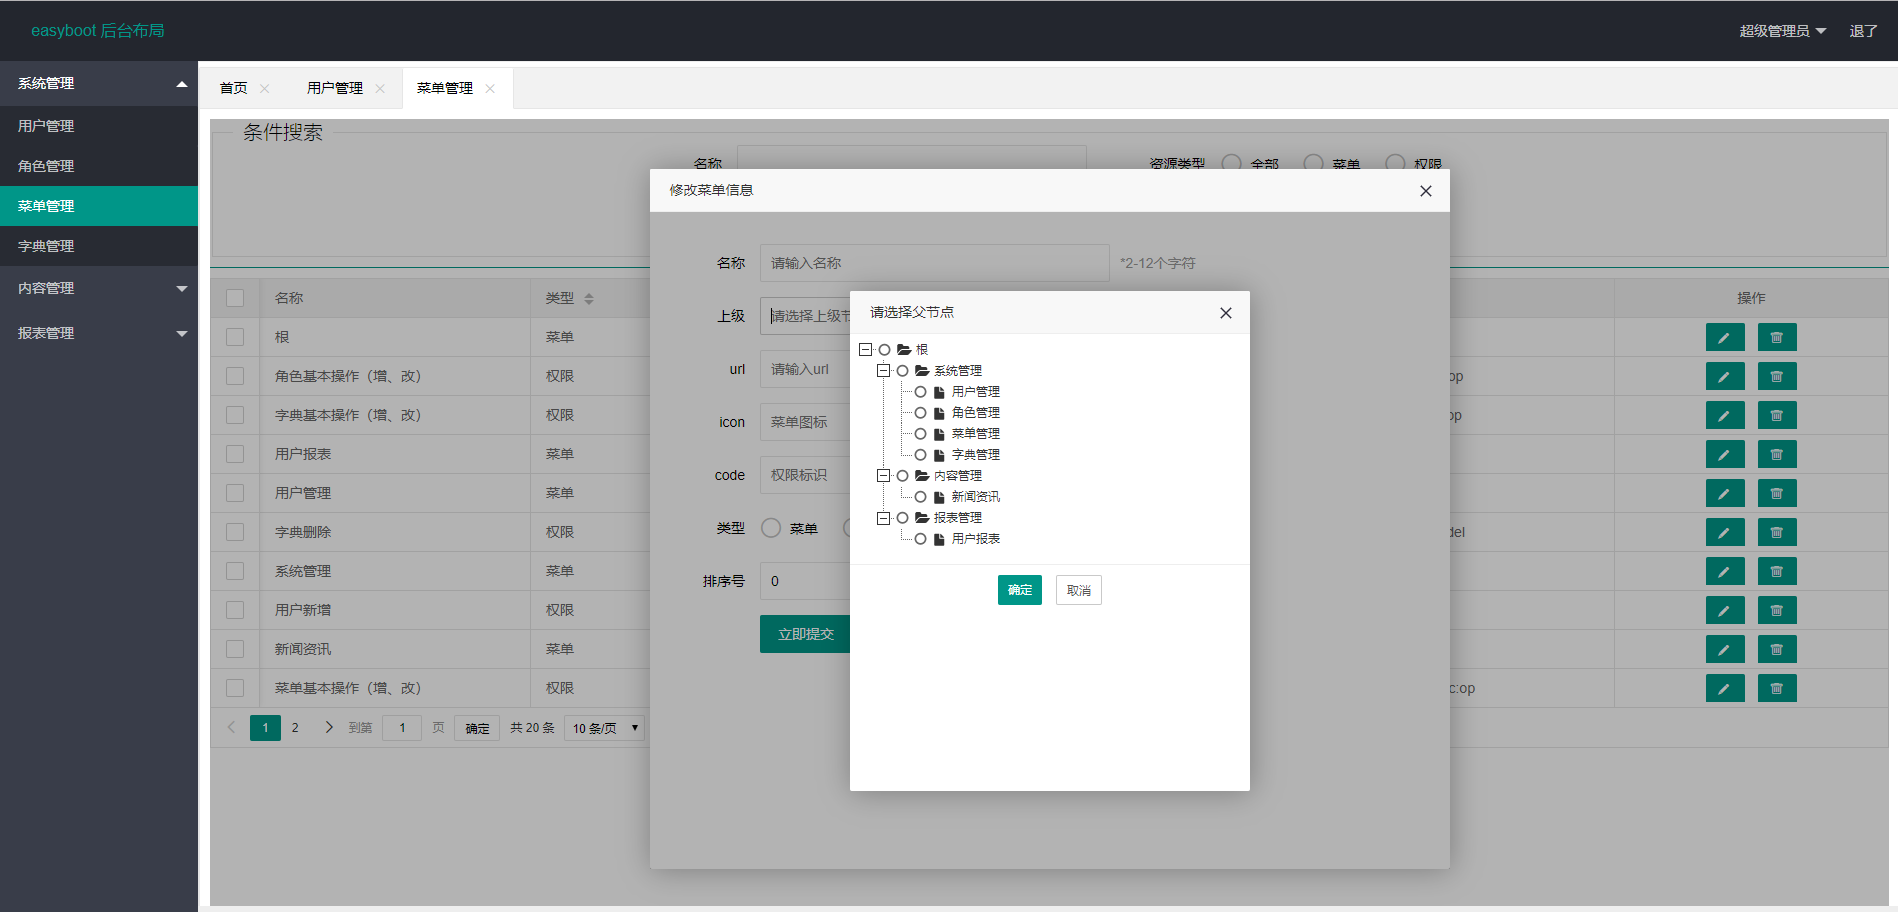Edit the 菜单基本操作 row
The height and width of the screenshot is (912, 1898).
coord(1724,688)
